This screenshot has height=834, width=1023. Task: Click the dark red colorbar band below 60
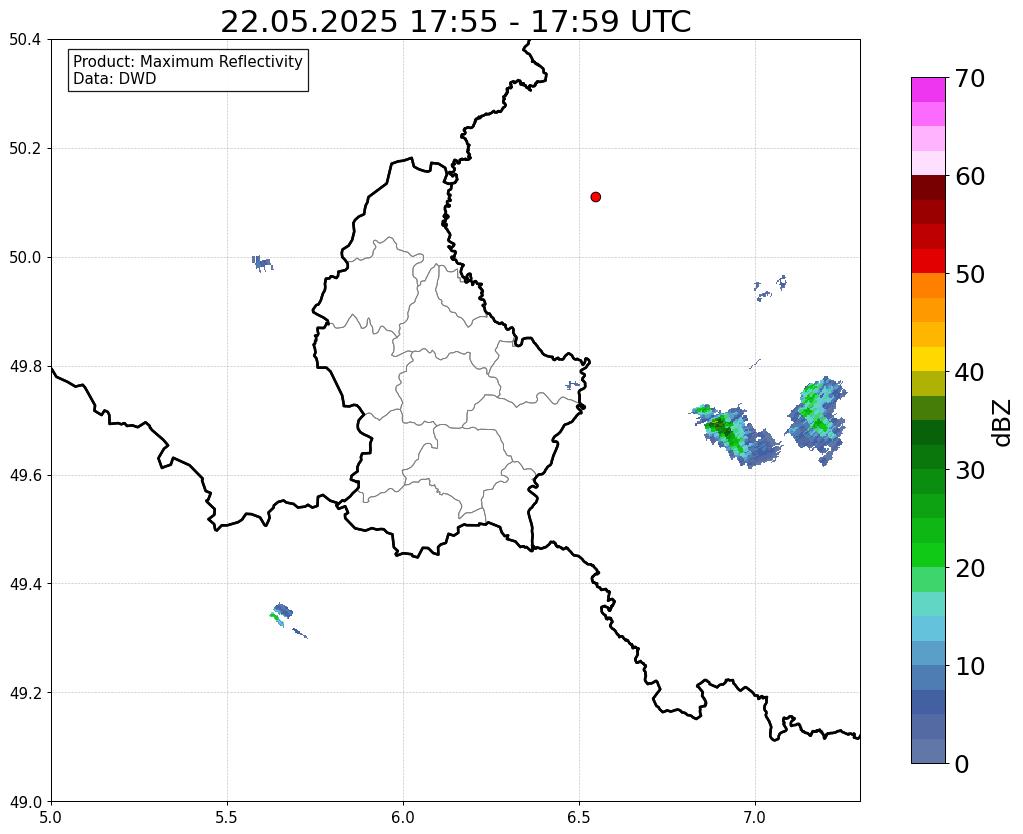pyautogui.click(x=928, y=187)
